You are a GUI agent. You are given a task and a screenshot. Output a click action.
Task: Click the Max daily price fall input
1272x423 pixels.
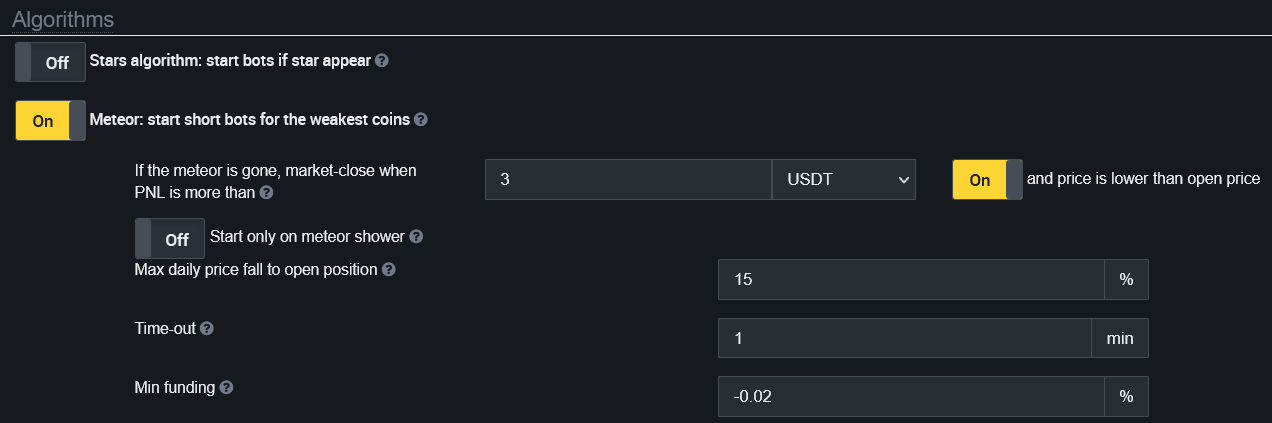(910, 280)
